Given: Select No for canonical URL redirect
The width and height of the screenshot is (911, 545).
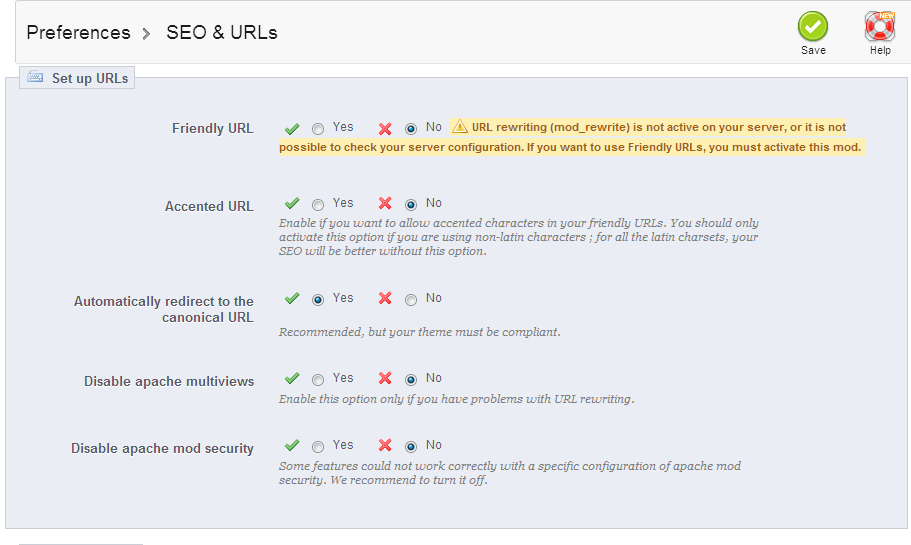Looking at the screenshot, I should coord(411,300).
